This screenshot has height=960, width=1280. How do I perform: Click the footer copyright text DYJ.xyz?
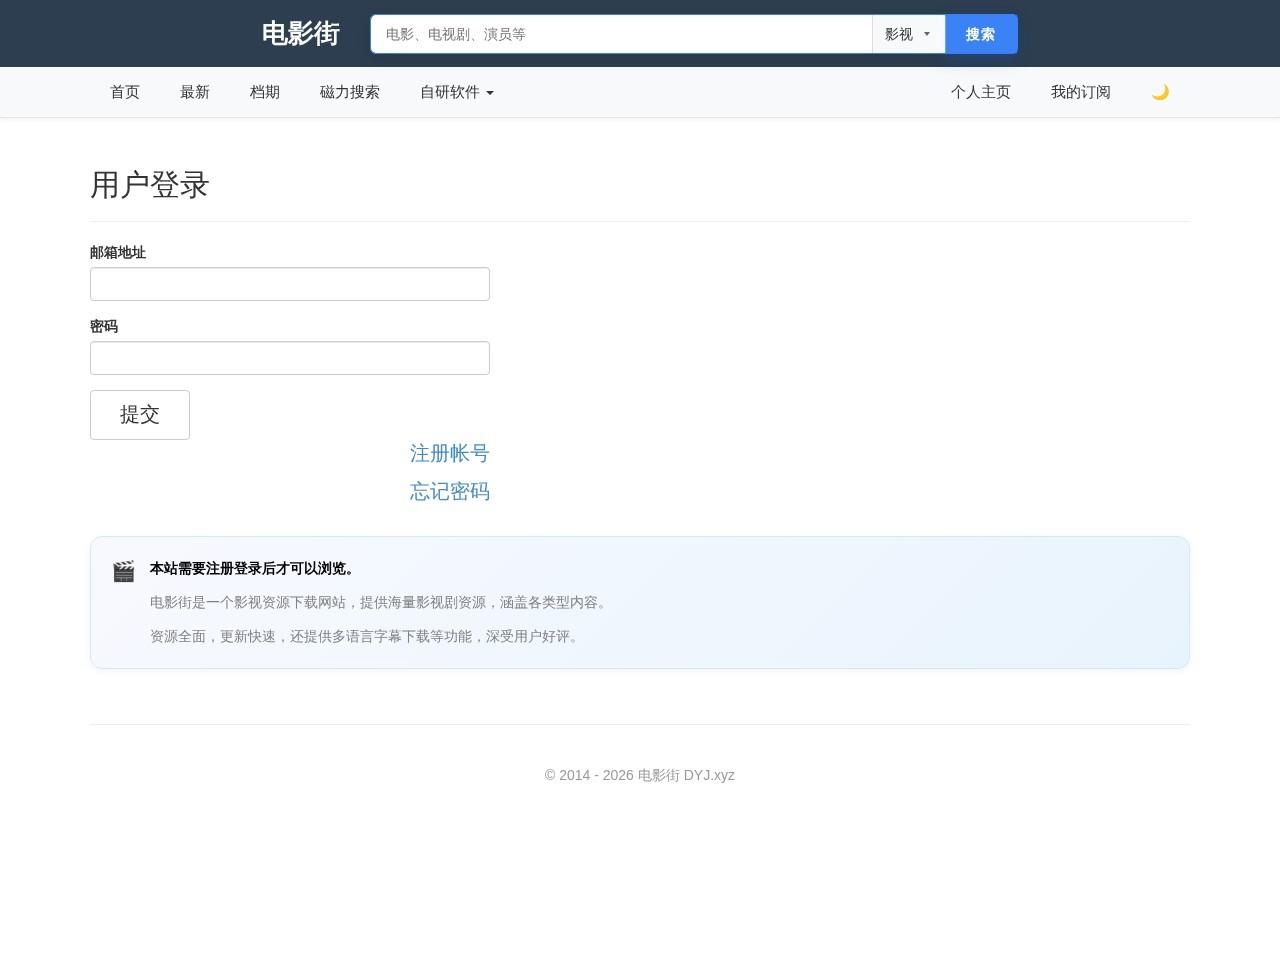coord(640,775)
